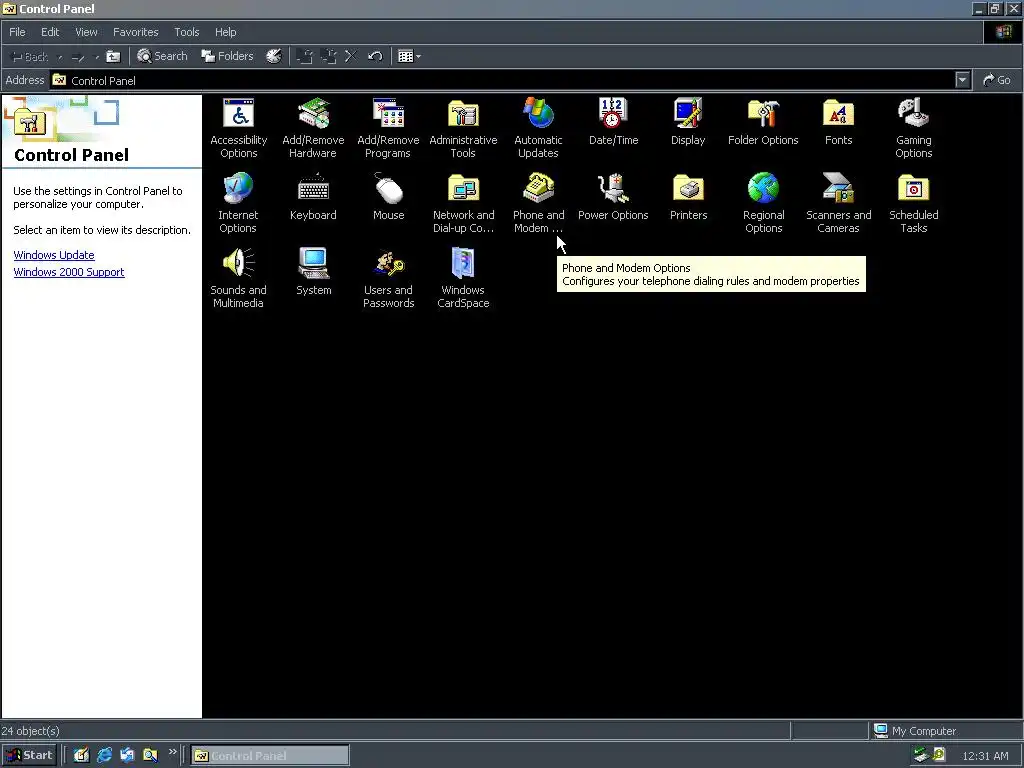Open Windows CardSpace
The height and width of the screenshot is (768, 1024).
[463, 278]
